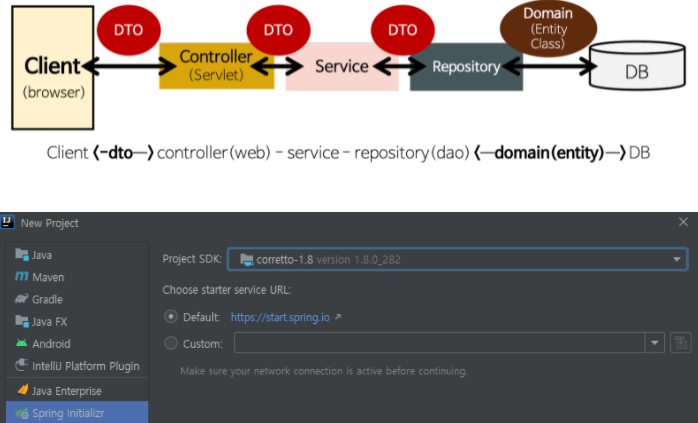The width and height of the screenshot is (698, 423).
Task: Click the external link arrow beside start.spring.io
Action: (x=338, y=317)
